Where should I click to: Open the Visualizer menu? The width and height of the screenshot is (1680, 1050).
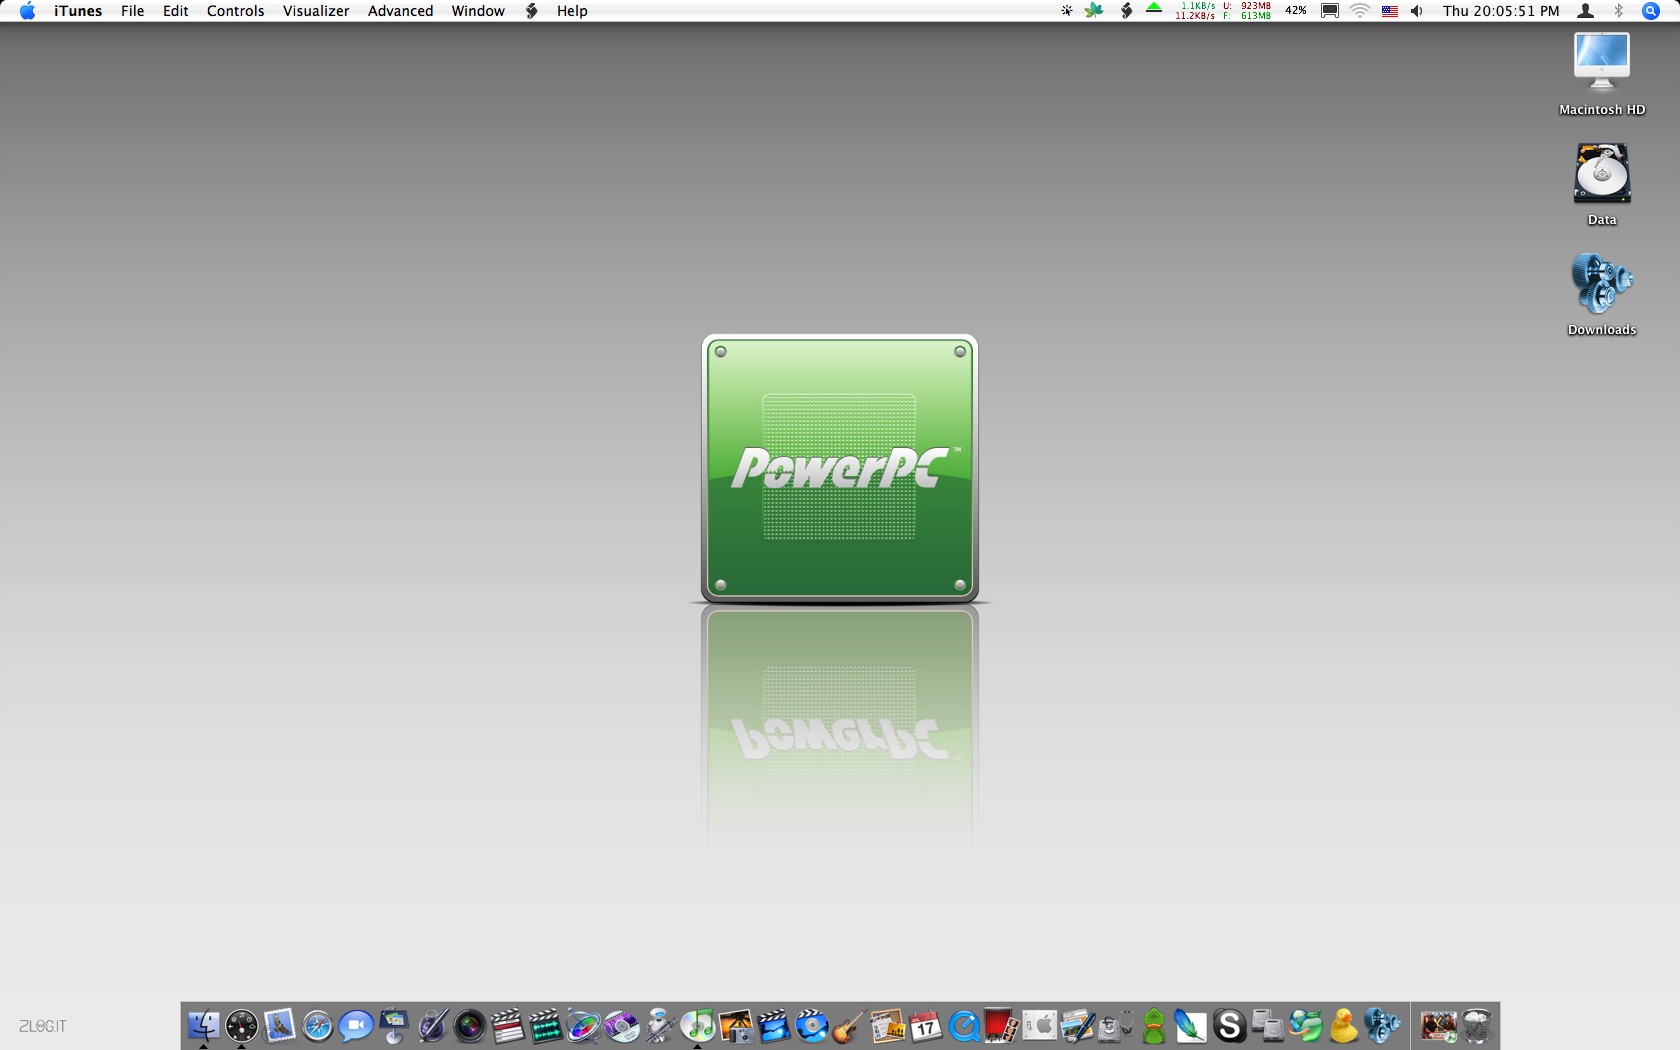[x=316, y=11]
